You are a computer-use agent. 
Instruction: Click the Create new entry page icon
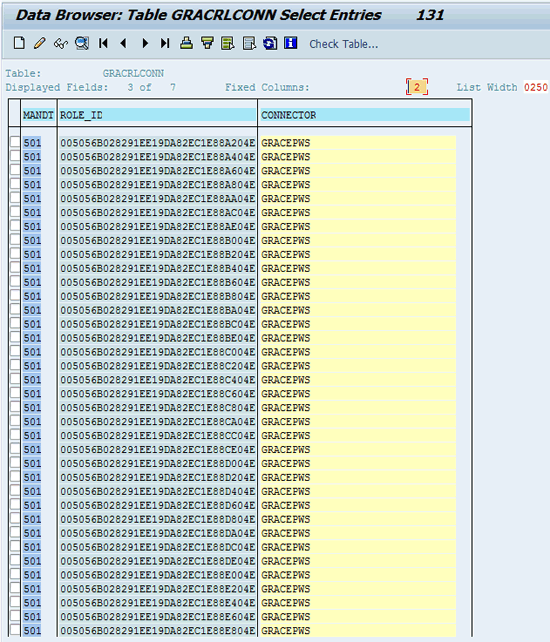(19, 43)
